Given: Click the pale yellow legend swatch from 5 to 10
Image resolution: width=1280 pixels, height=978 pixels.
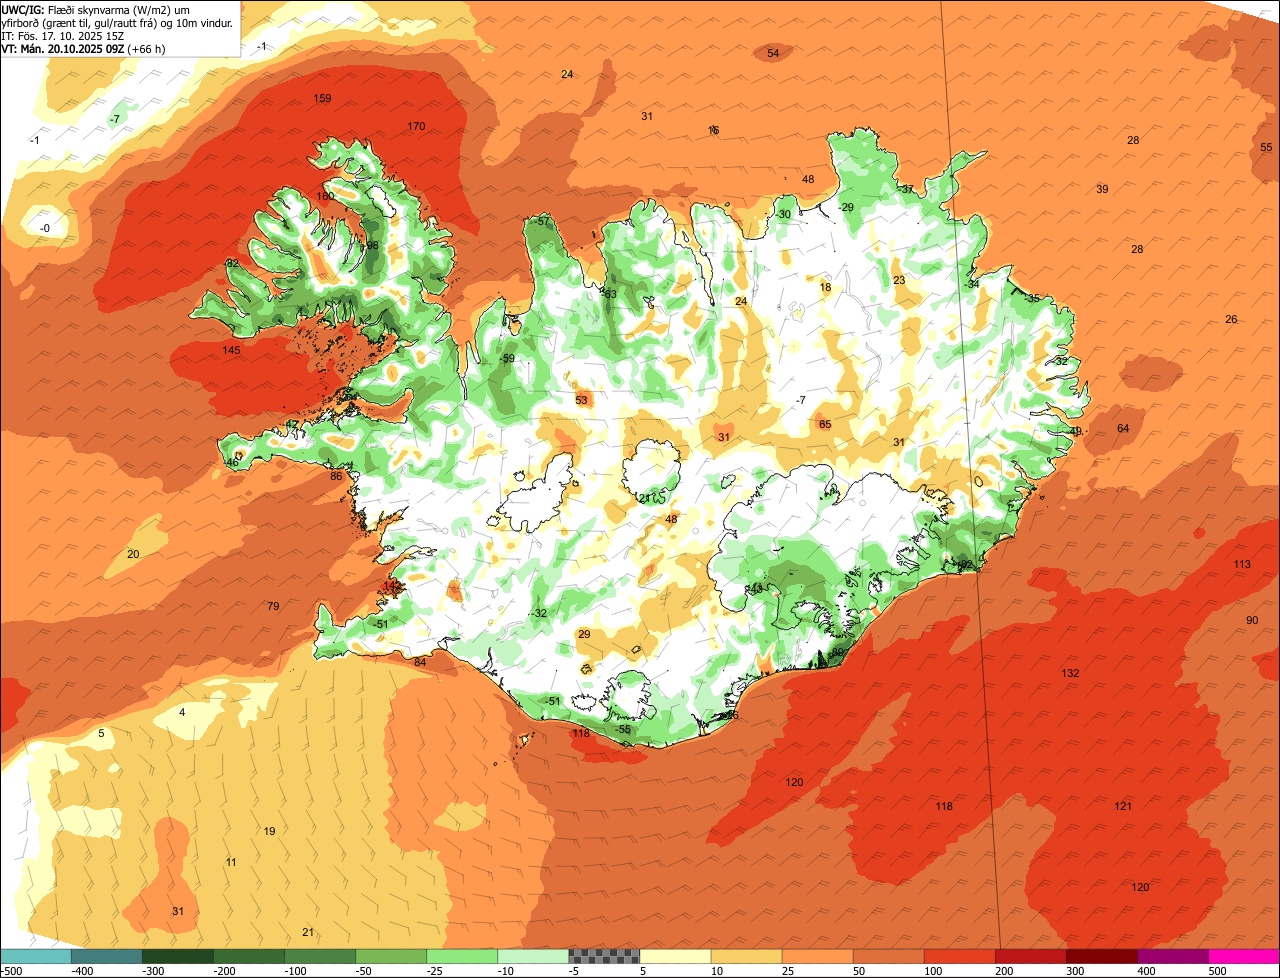Looking at the screenshot, I should (x=675, y=956).
